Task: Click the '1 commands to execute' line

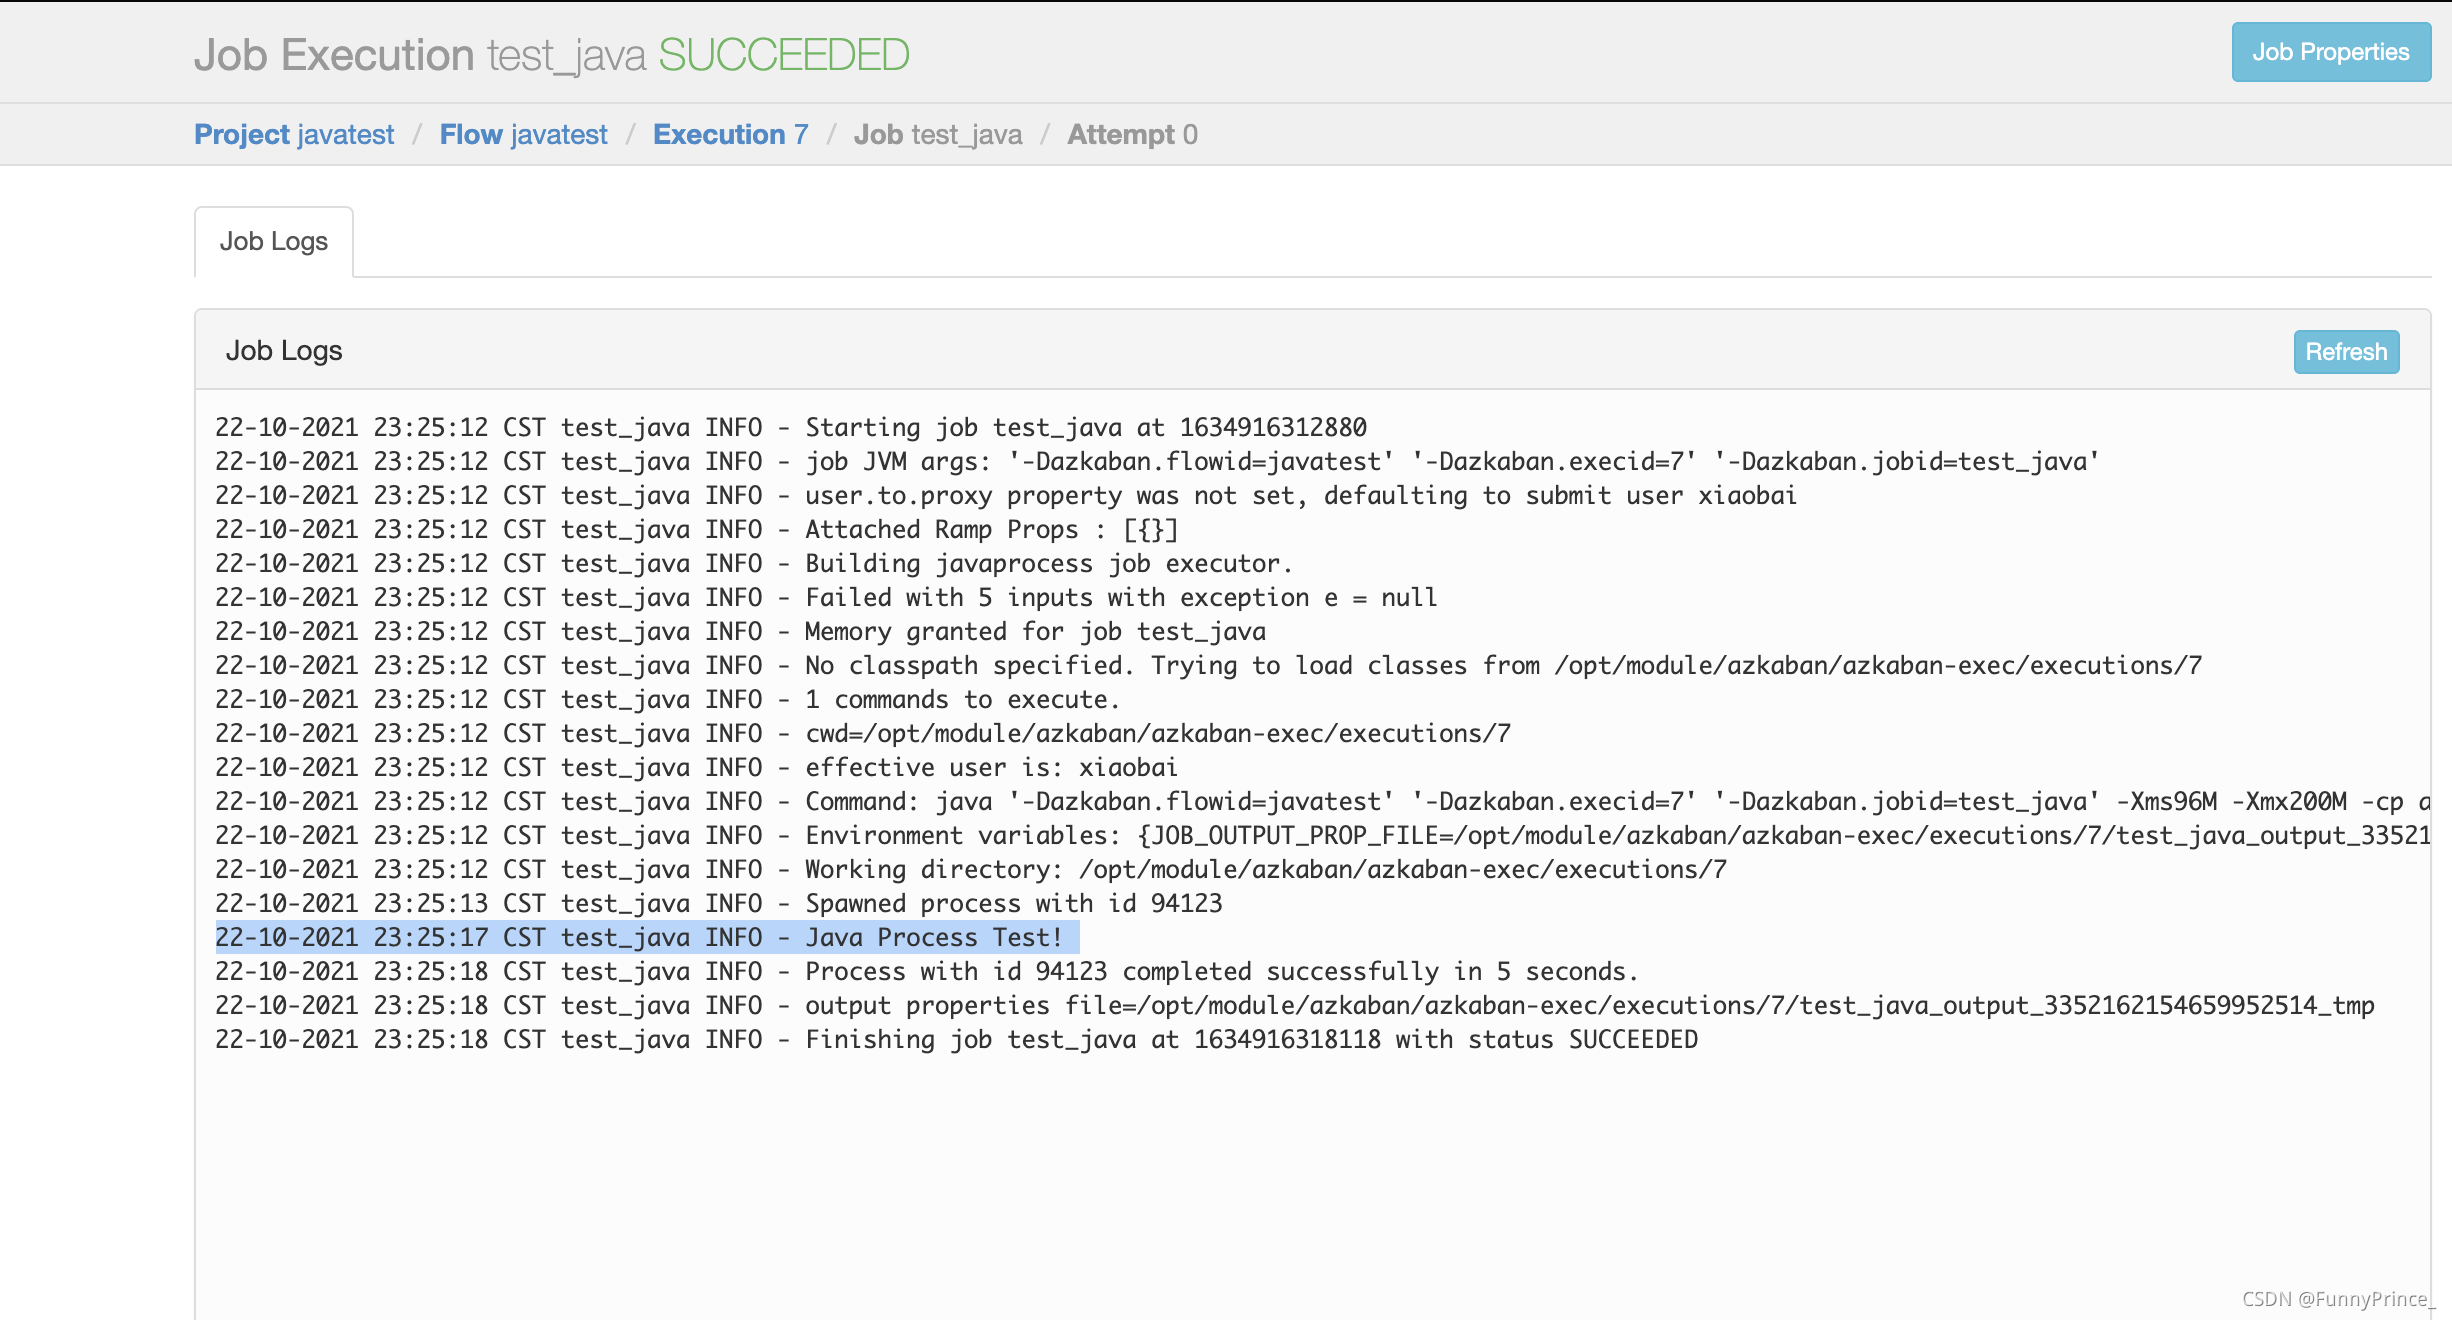Action: coord(668,700)
